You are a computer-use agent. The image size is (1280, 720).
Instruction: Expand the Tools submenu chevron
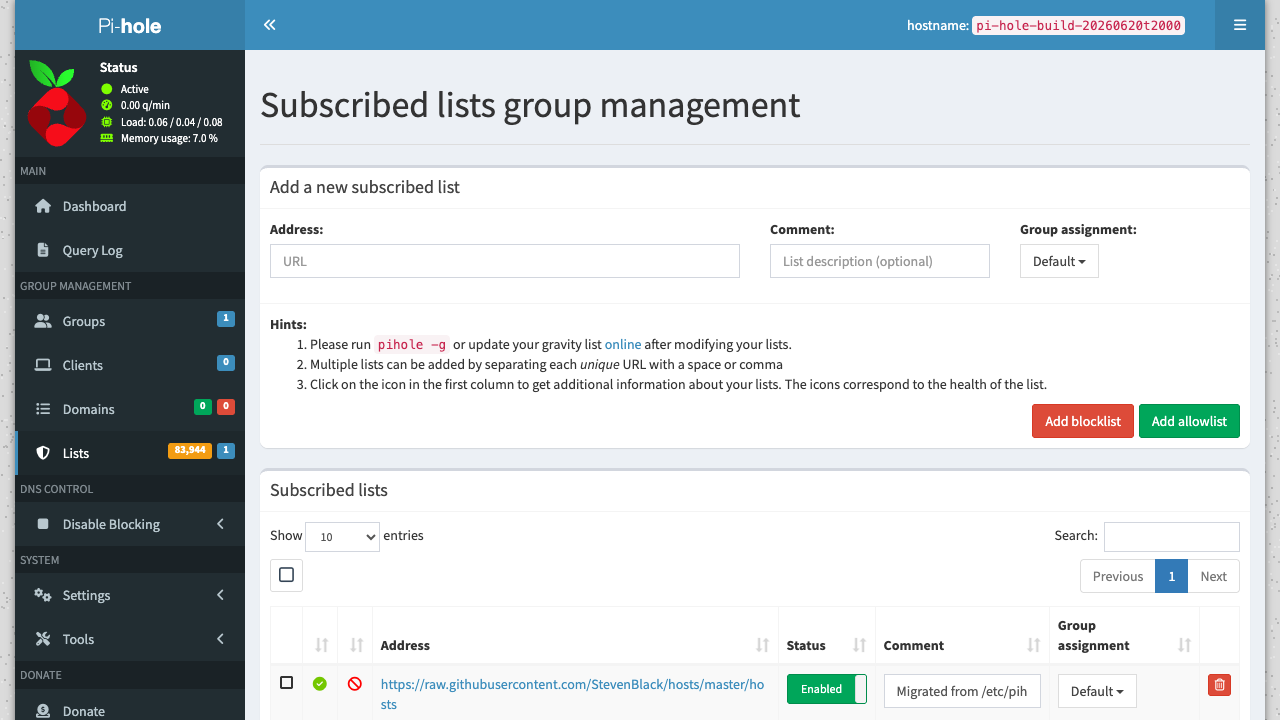[x=220, y=639]
